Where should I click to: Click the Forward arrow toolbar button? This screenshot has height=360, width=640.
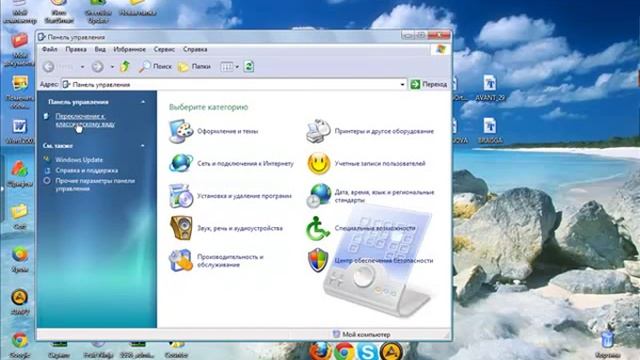click(98, 67)
